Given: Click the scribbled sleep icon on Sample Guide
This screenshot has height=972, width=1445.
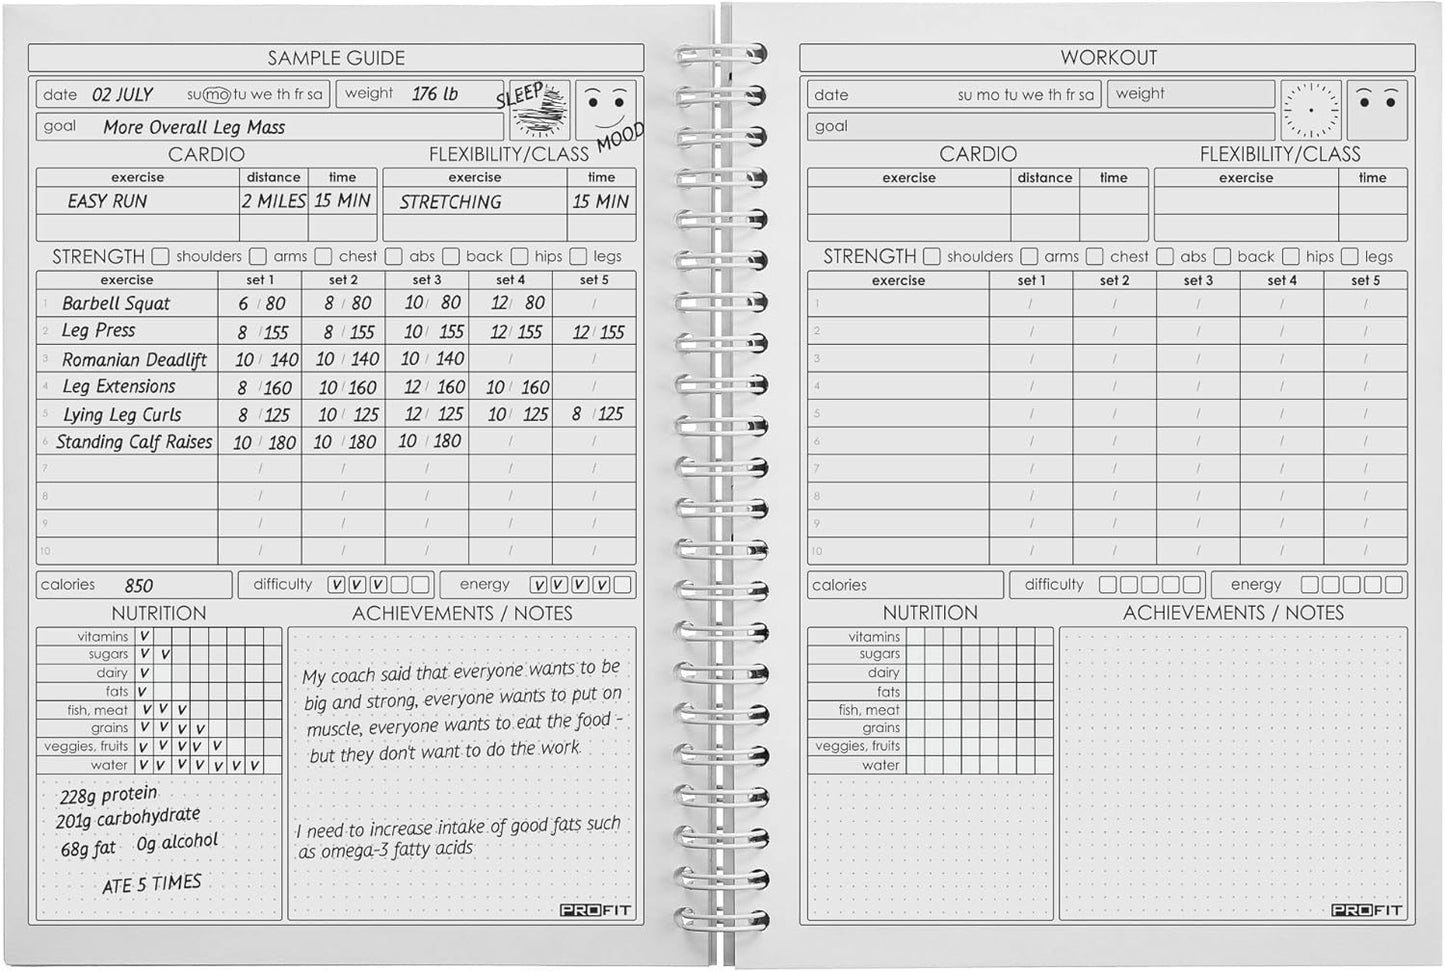Looking at the screenshot, I should [540, 110].
